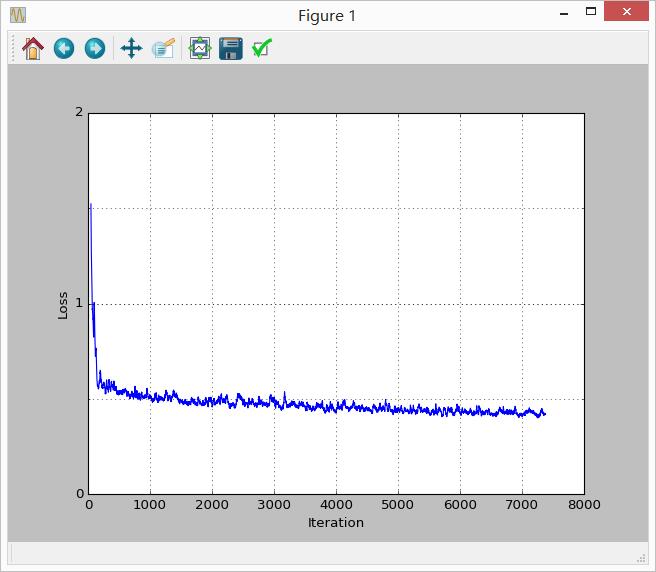Click the 'Iteration' x-axis label
The width and height of the screenshot is (656, 572).
click(336, 522)
